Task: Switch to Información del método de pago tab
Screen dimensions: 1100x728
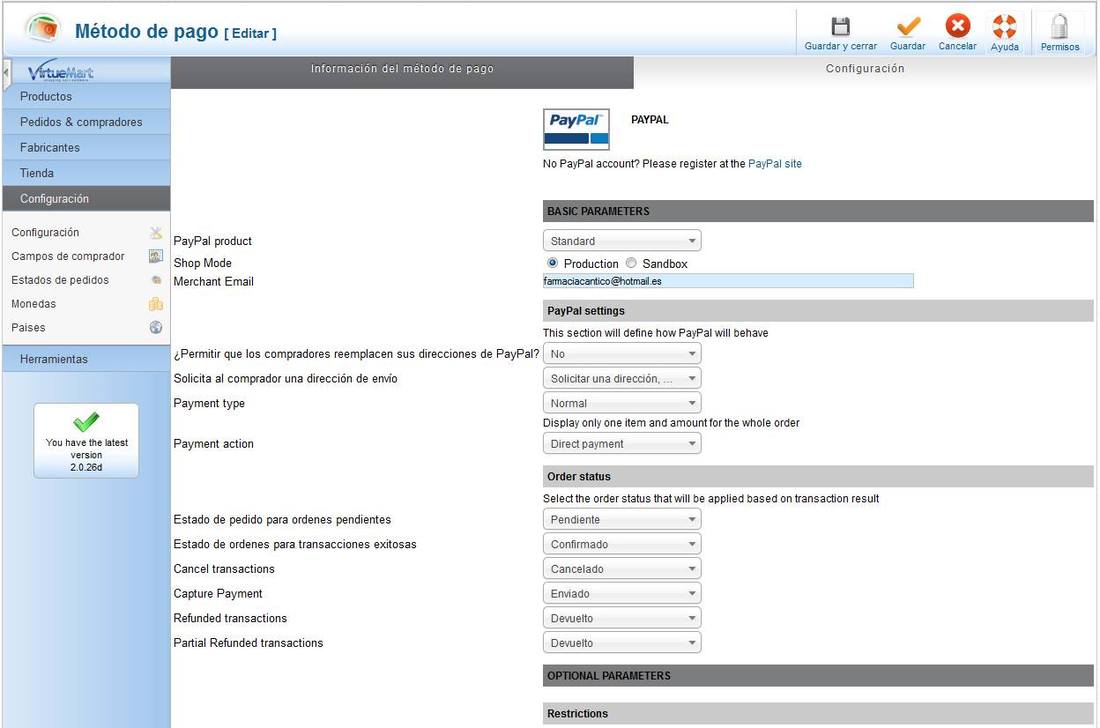Action: (x=402, y=72)
